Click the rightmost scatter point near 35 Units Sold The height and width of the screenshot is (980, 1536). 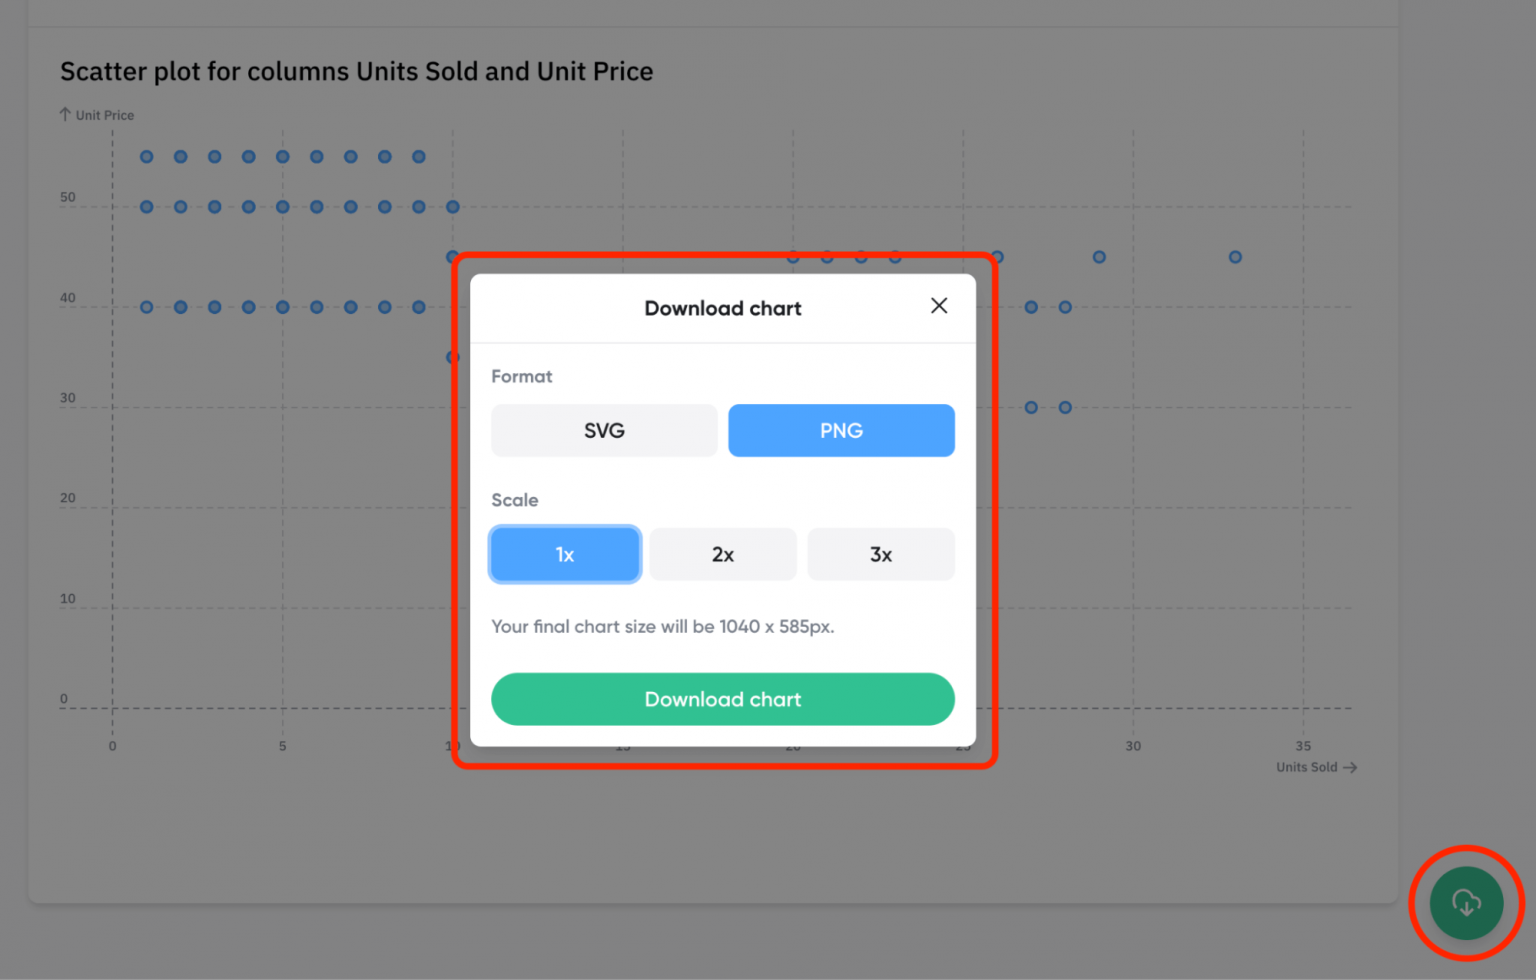pyautogui.click(x=1235, y=256)
